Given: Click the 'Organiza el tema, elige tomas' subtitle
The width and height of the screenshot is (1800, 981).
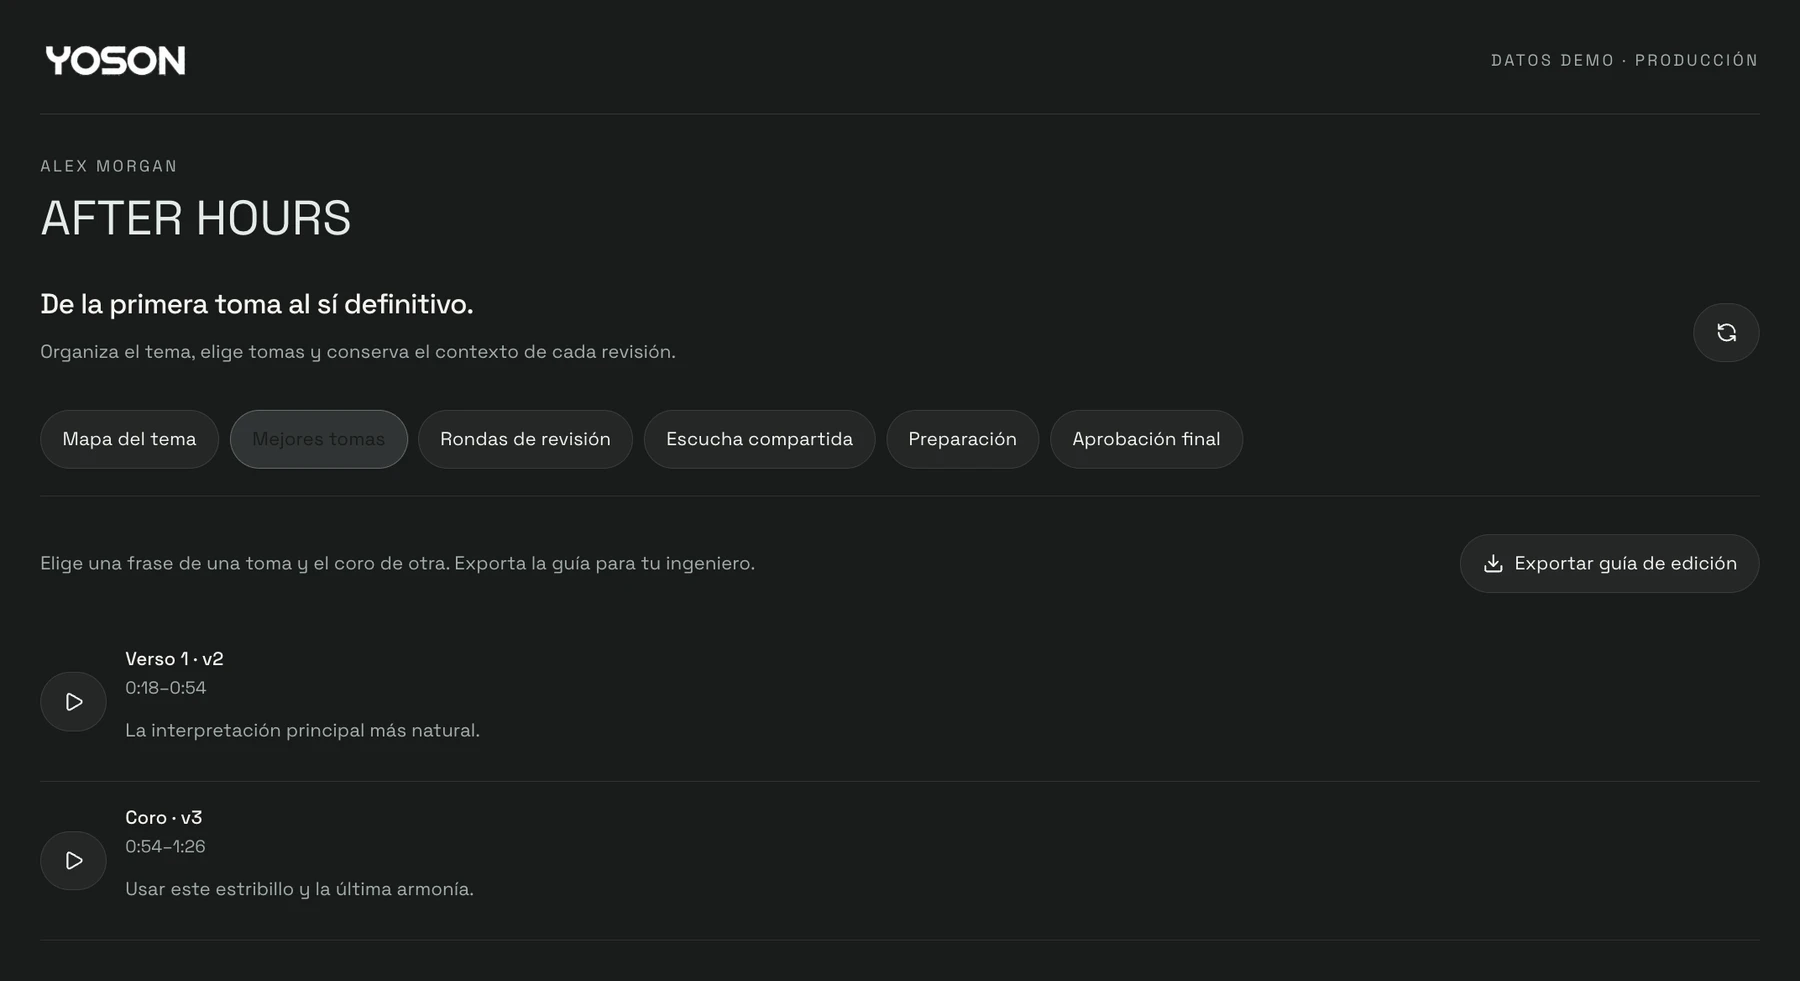Looking at the screenshot, I should pos(358,352).
